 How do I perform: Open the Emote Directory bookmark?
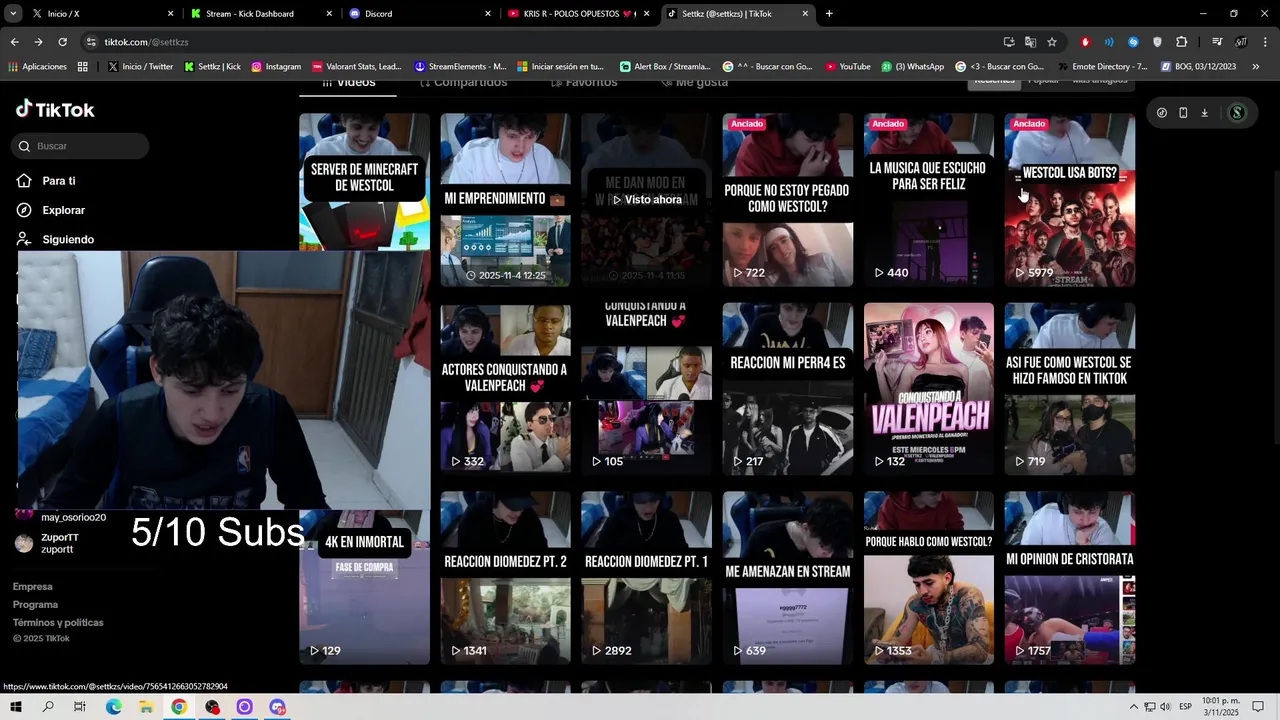pyautogui.click(x=1102, y=66)
